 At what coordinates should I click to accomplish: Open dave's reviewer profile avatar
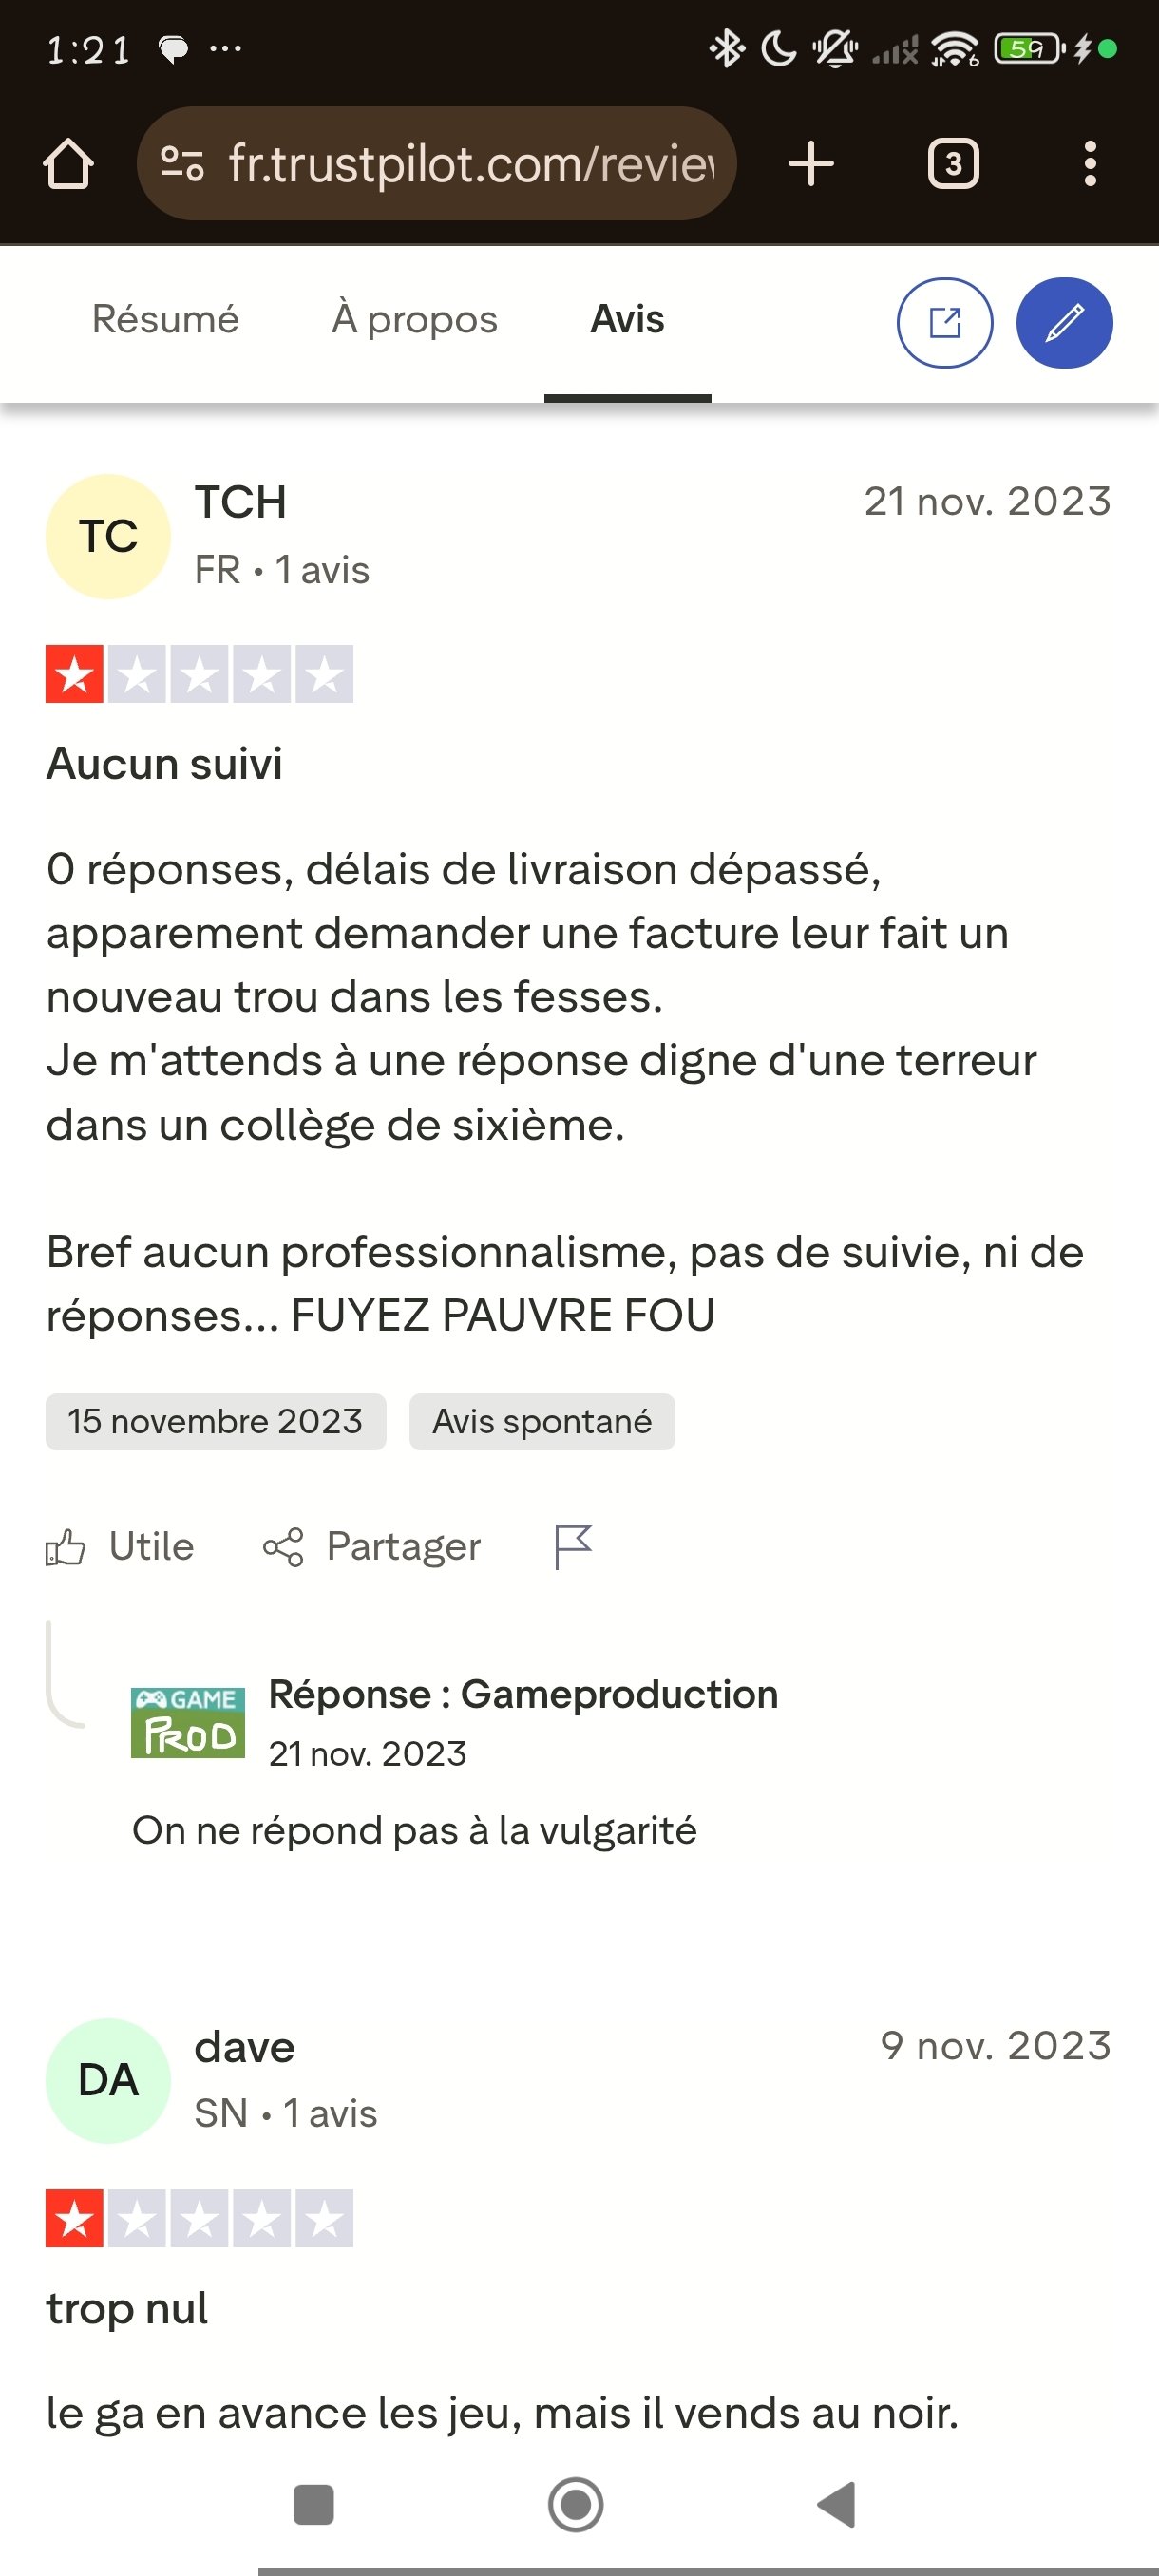point(108,2080)
